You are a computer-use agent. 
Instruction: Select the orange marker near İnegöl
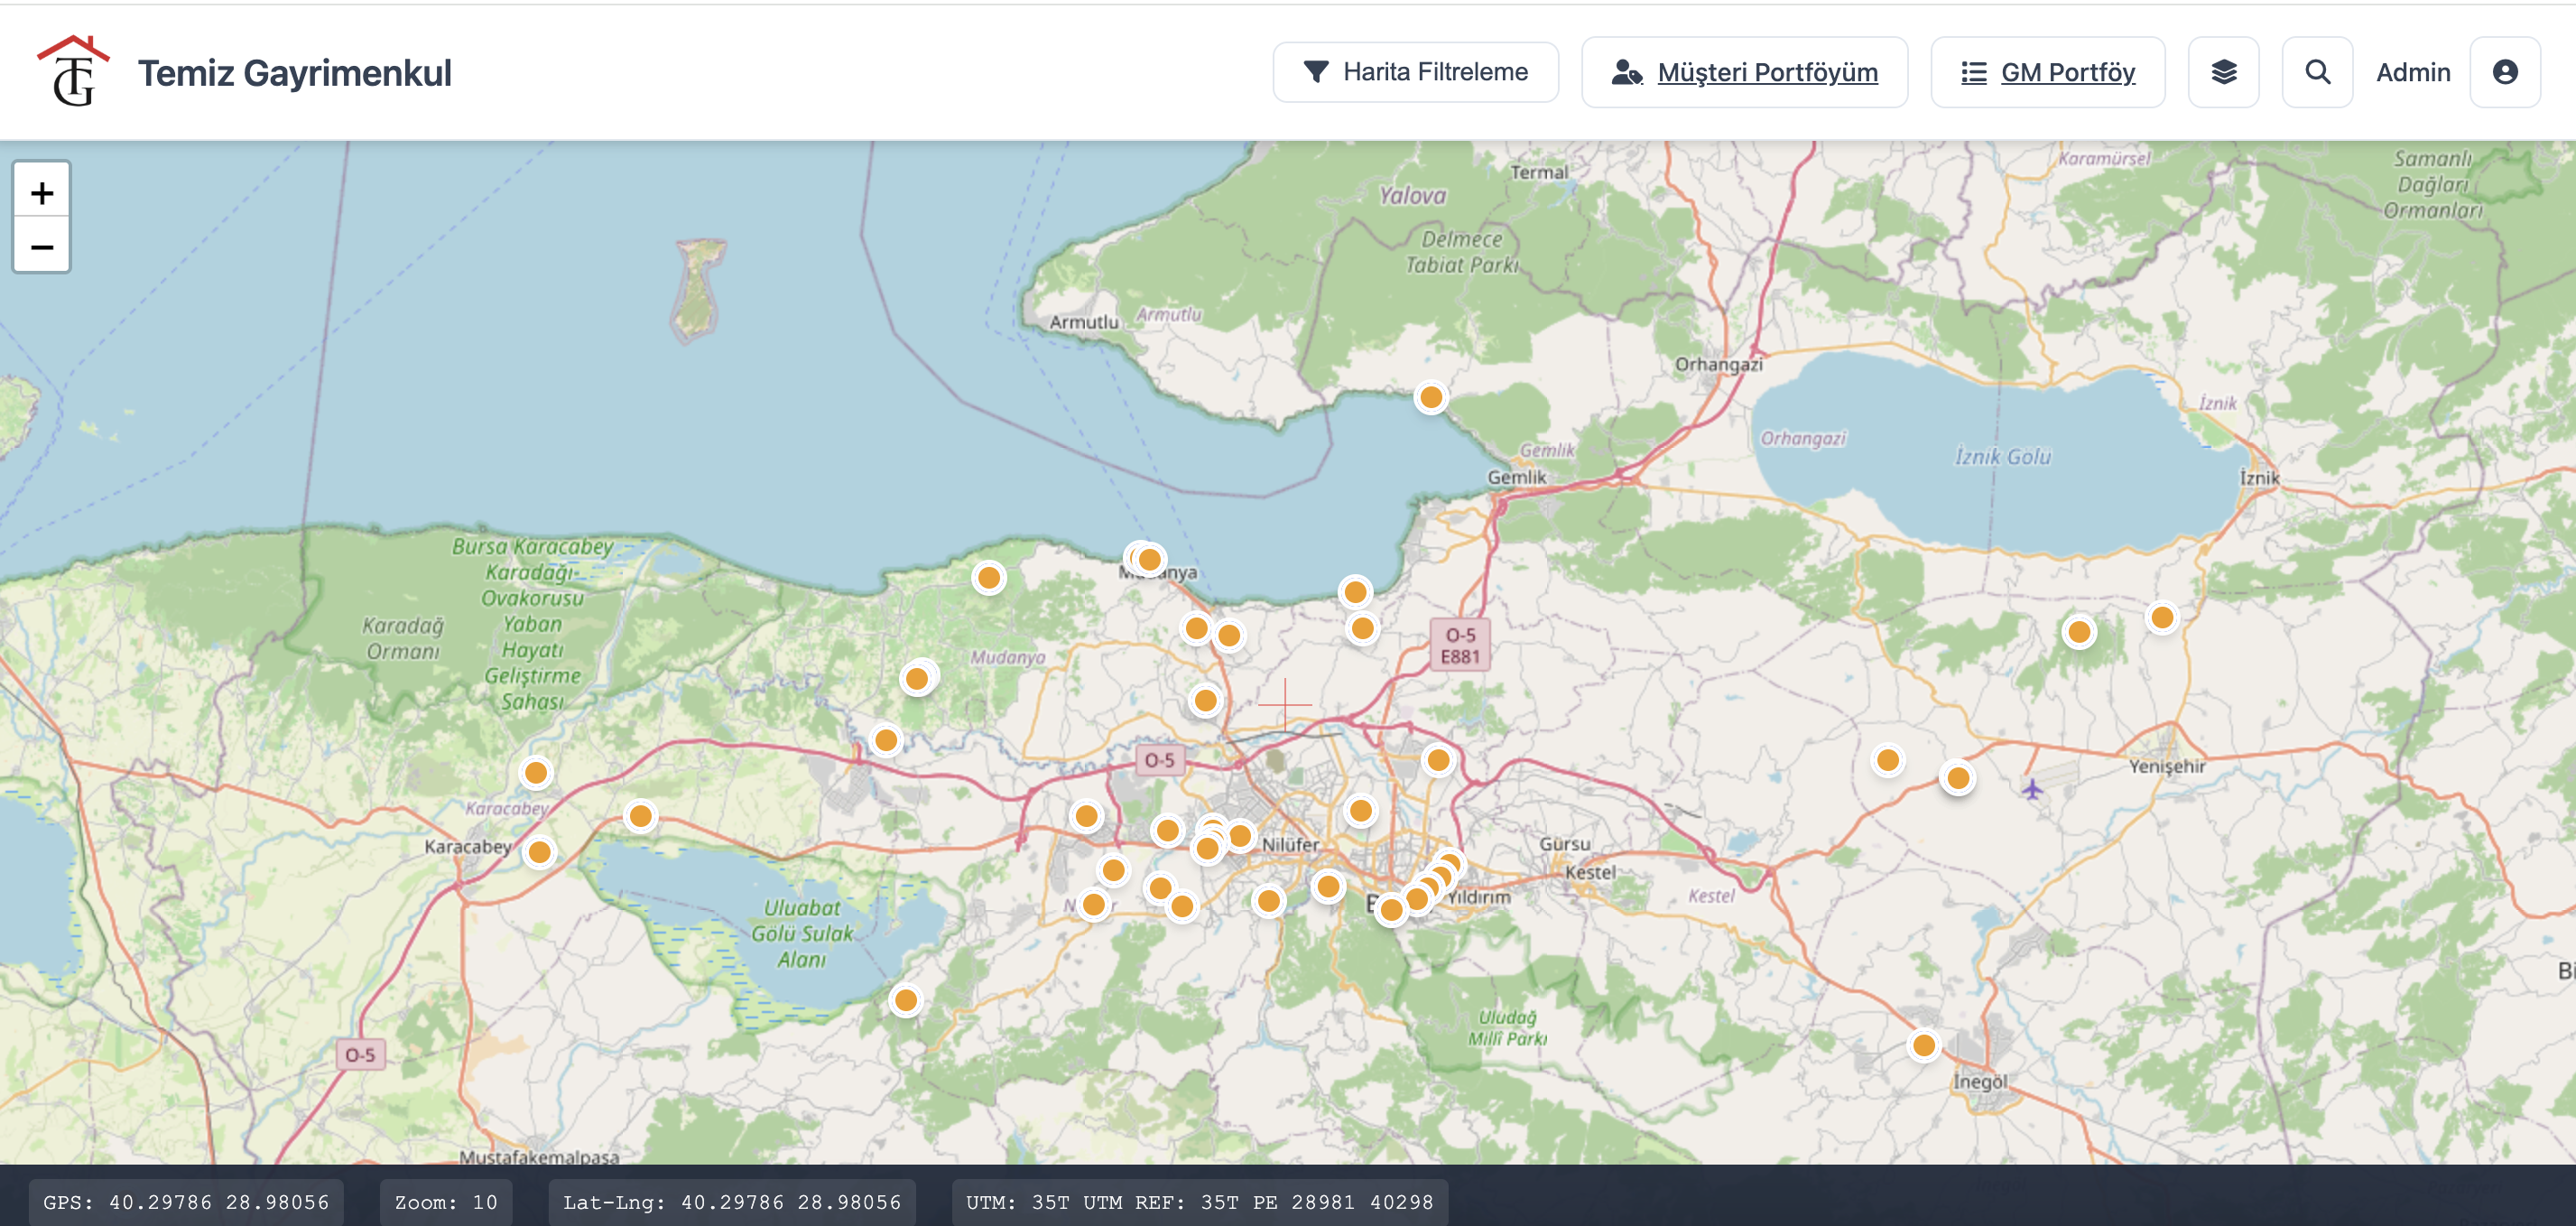coord(1923,1045)
